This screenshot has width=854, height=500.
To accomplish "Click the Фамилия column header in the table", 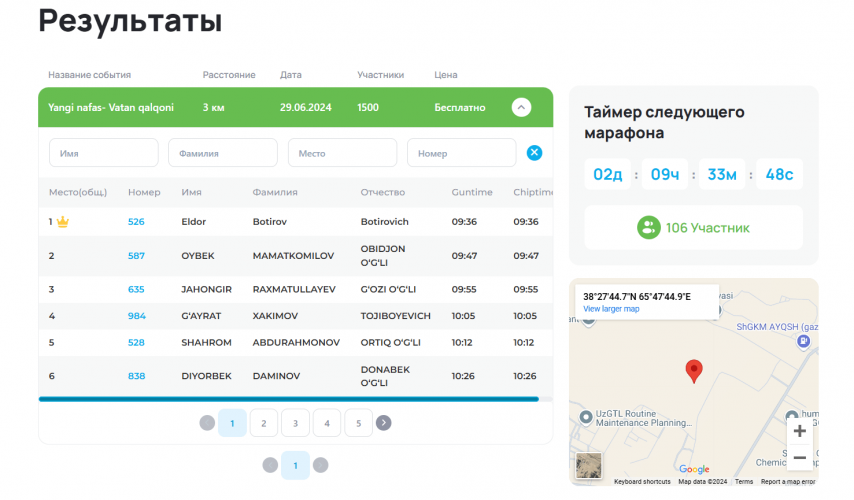I will 275,192.
